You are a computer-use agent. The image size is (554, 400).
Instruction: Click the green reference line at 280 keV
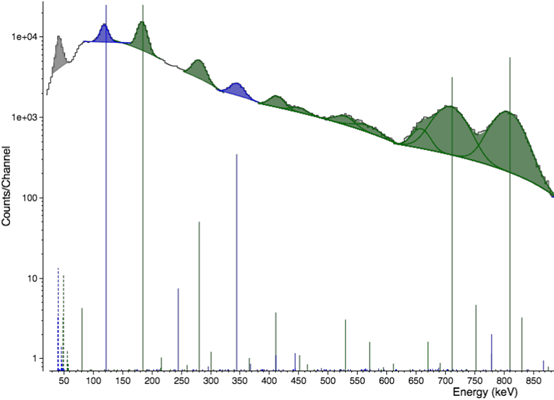(199, 296)
